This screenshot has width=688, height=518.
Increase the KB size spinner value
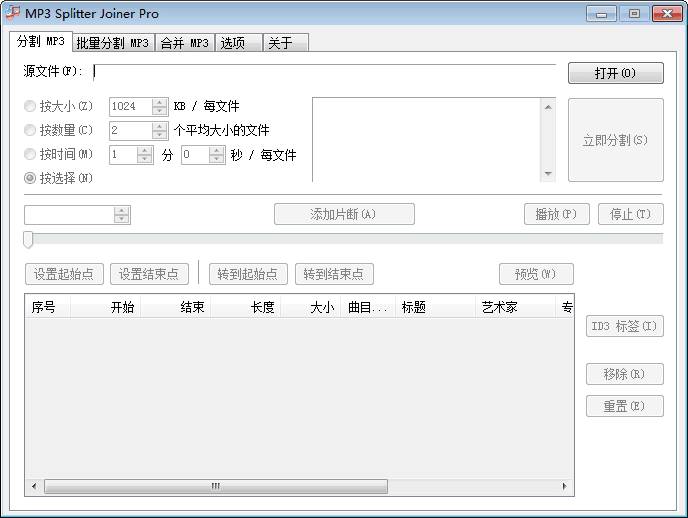159,103
